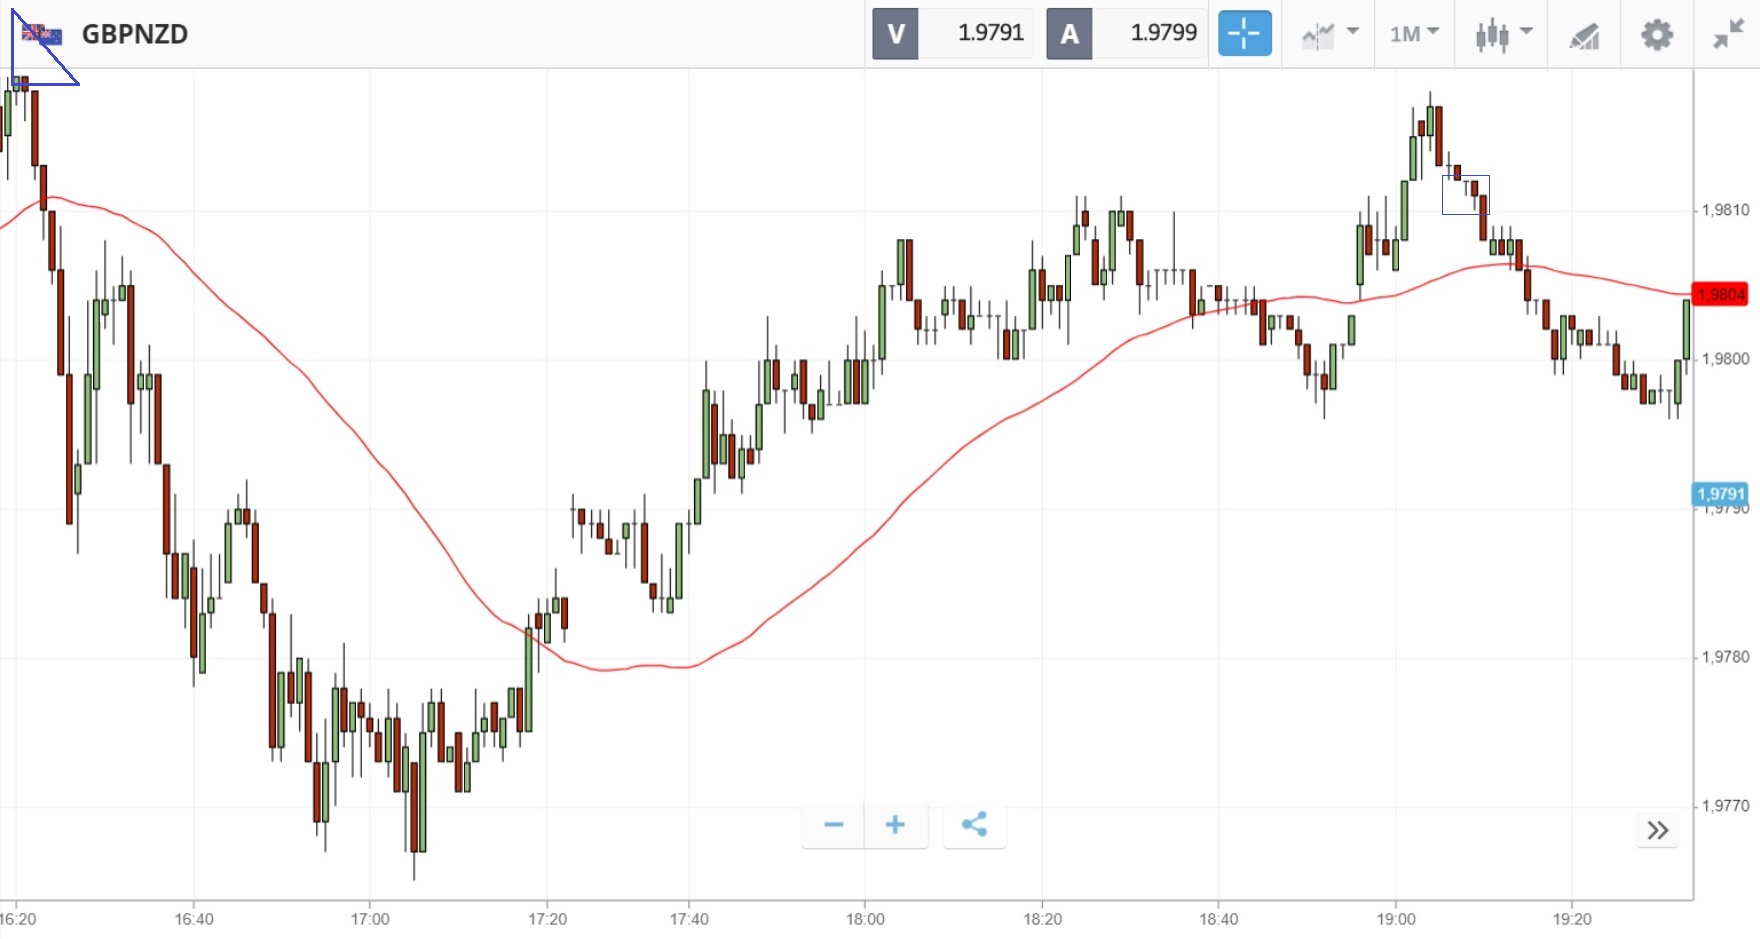Zoom in with the plus button
Screen dimensions: 1760x939
click(x=896, y=825)
